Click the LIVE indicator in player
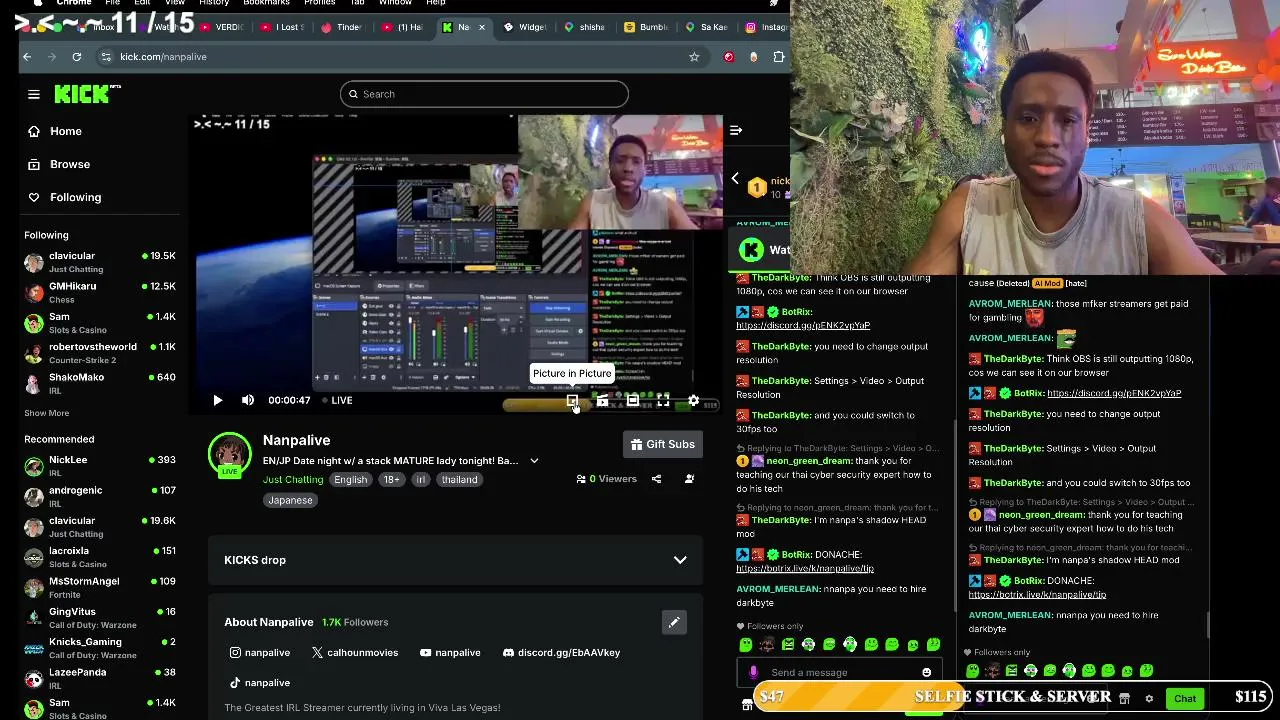The width and height of the screenshot is (1280, 720). pyautogui.click(x=337, y=400)
